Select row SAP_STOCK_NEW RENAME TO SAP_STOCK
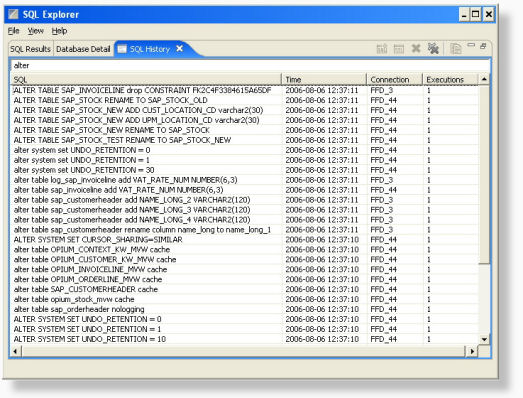This screenshot has height=398, width=523. [245, 130]
